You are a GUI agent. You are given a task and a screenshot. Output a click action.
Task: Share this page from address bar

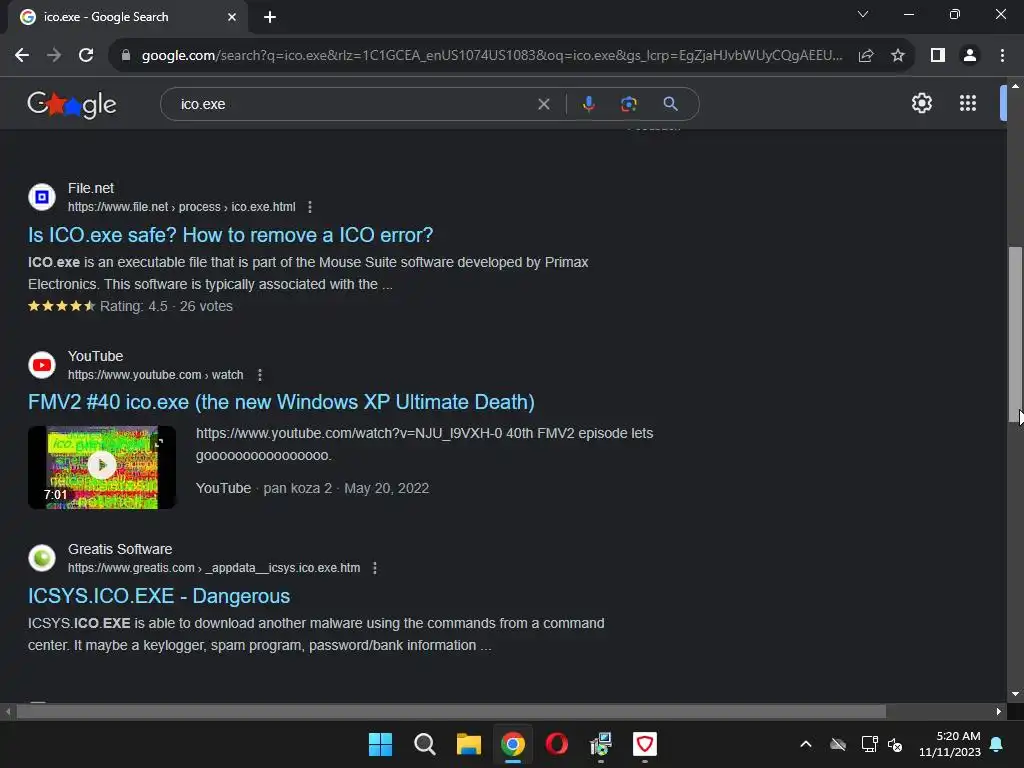pos(866,56)
